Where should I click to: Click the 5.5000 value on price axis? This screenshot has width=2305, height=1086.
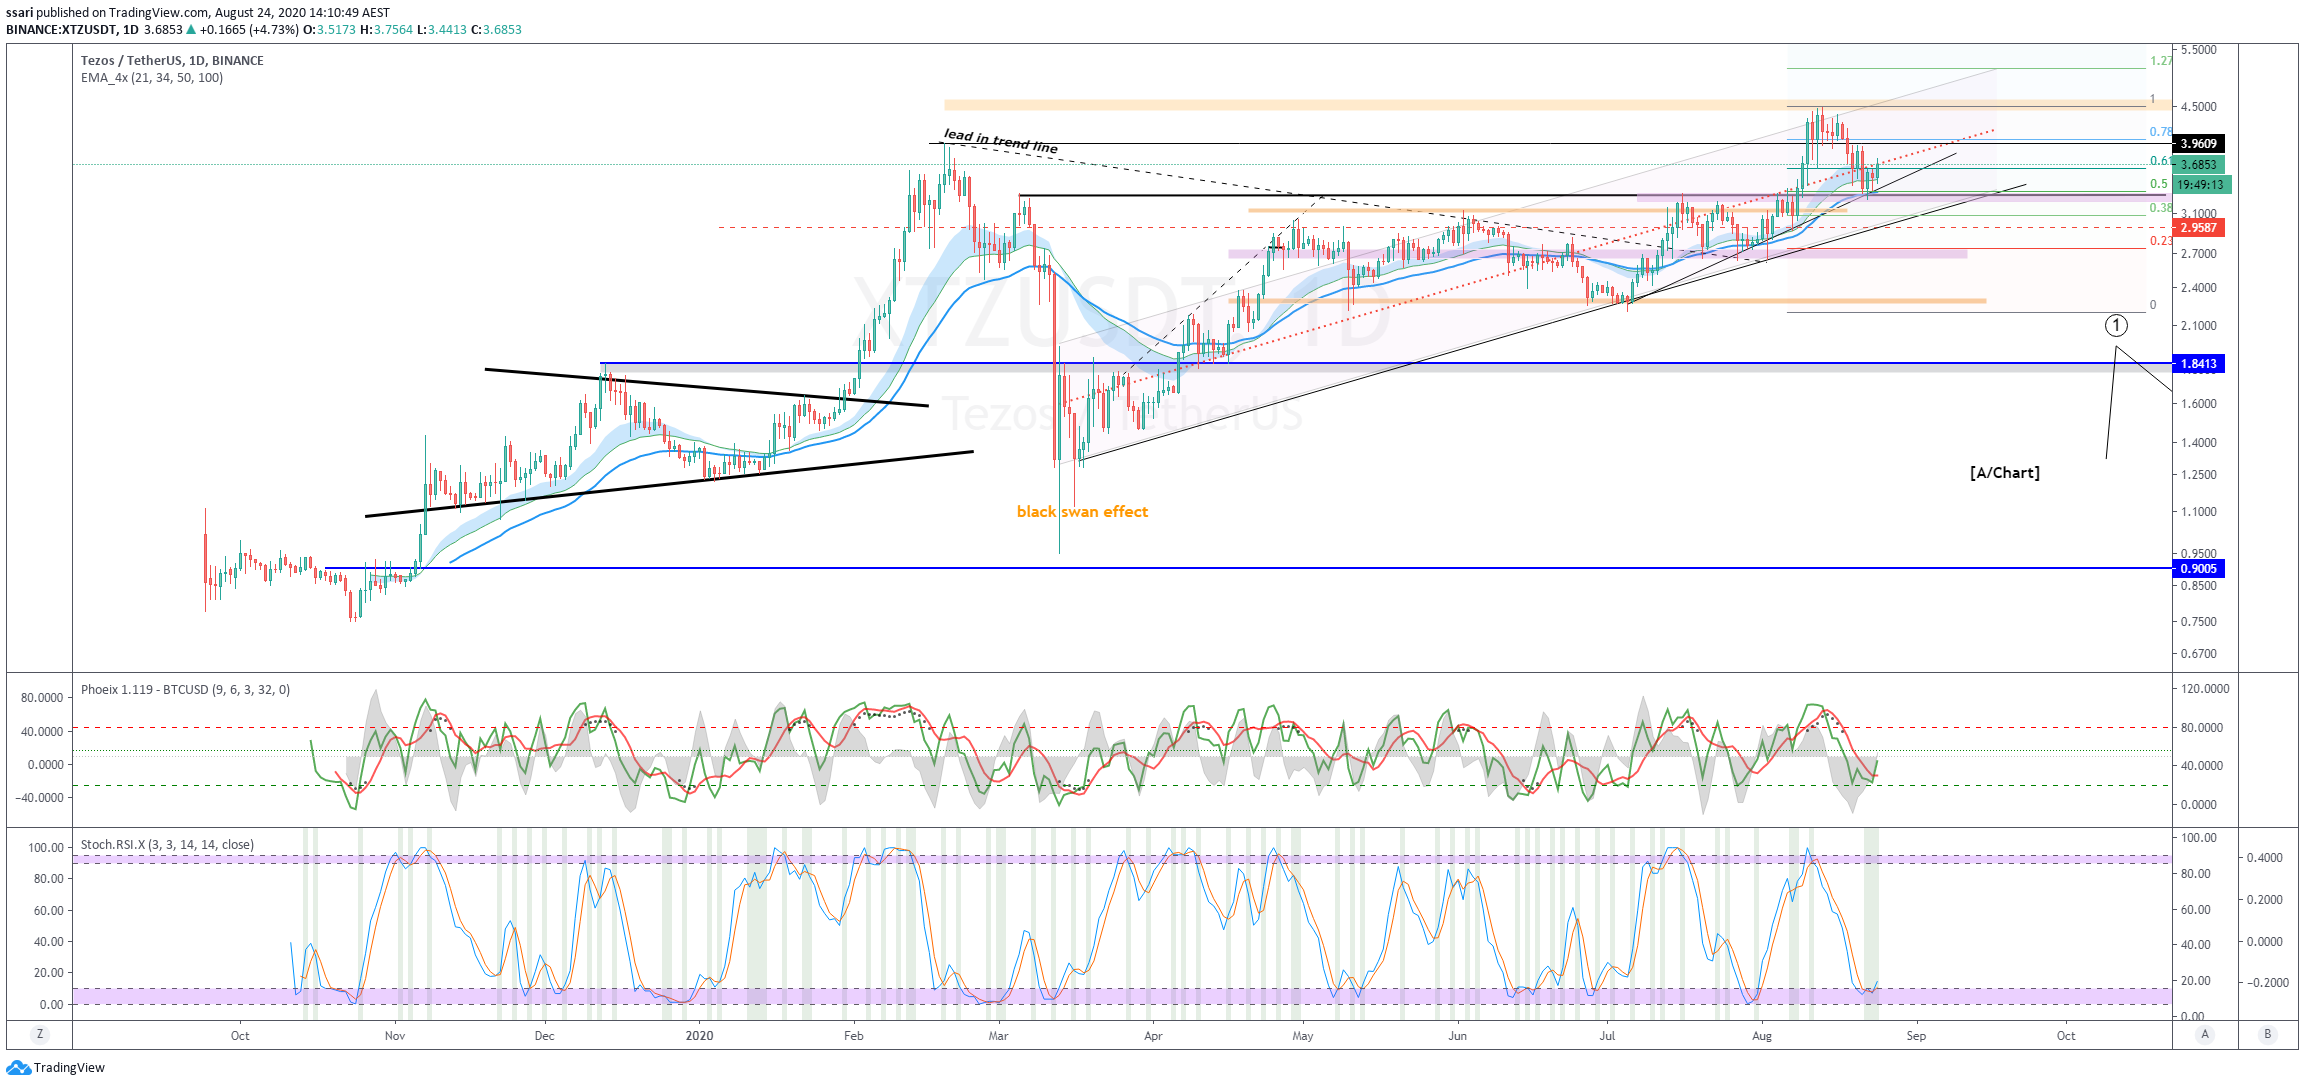[2199, 50]
